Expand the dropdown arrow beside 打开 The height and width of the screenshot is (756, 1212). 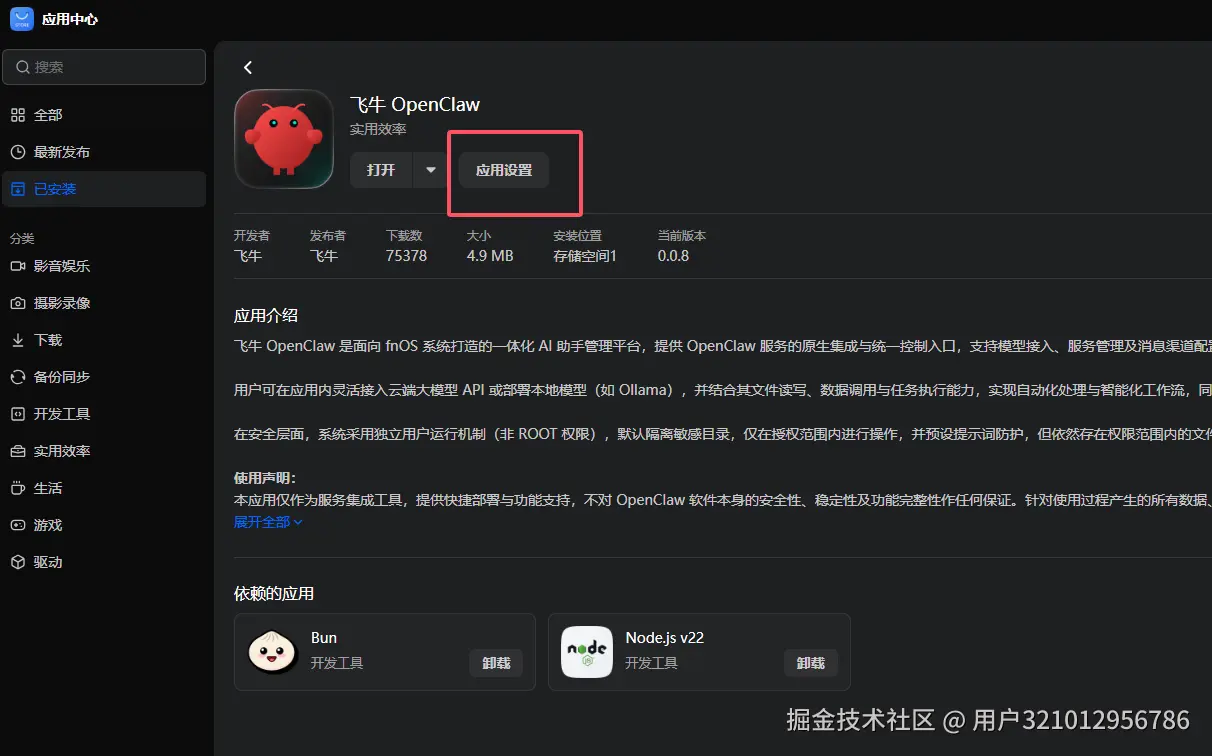click(431, 170)
